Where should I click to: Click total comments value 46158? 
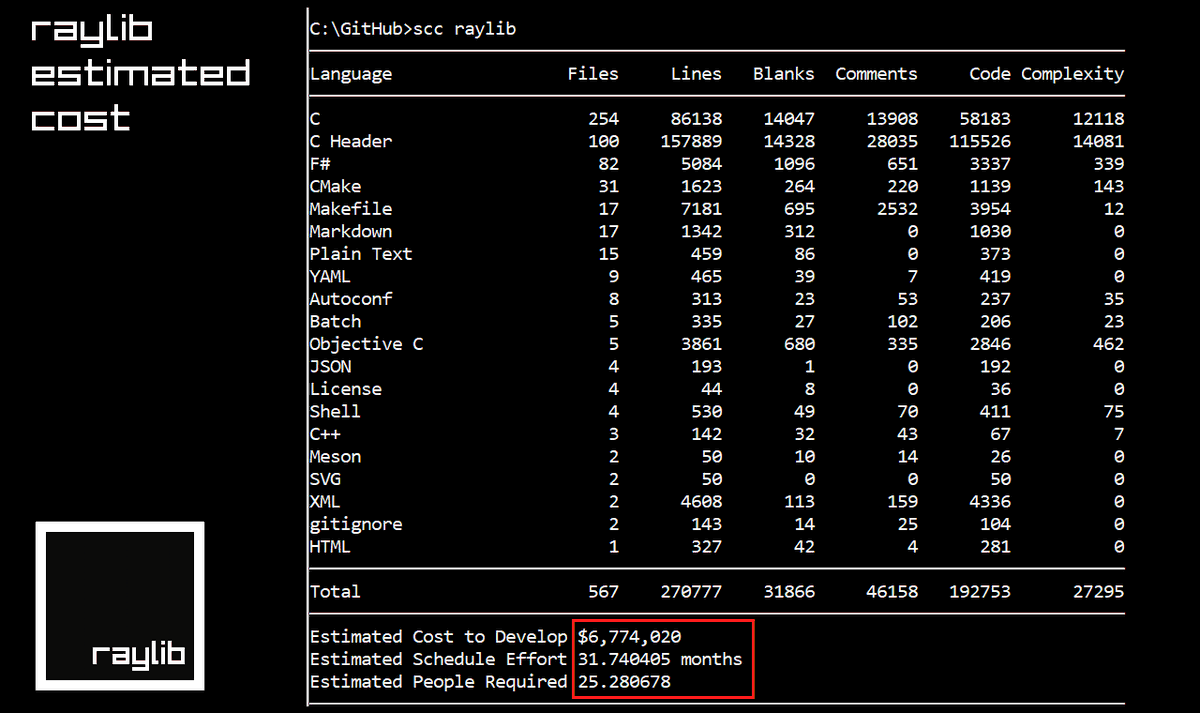(892, 591)
